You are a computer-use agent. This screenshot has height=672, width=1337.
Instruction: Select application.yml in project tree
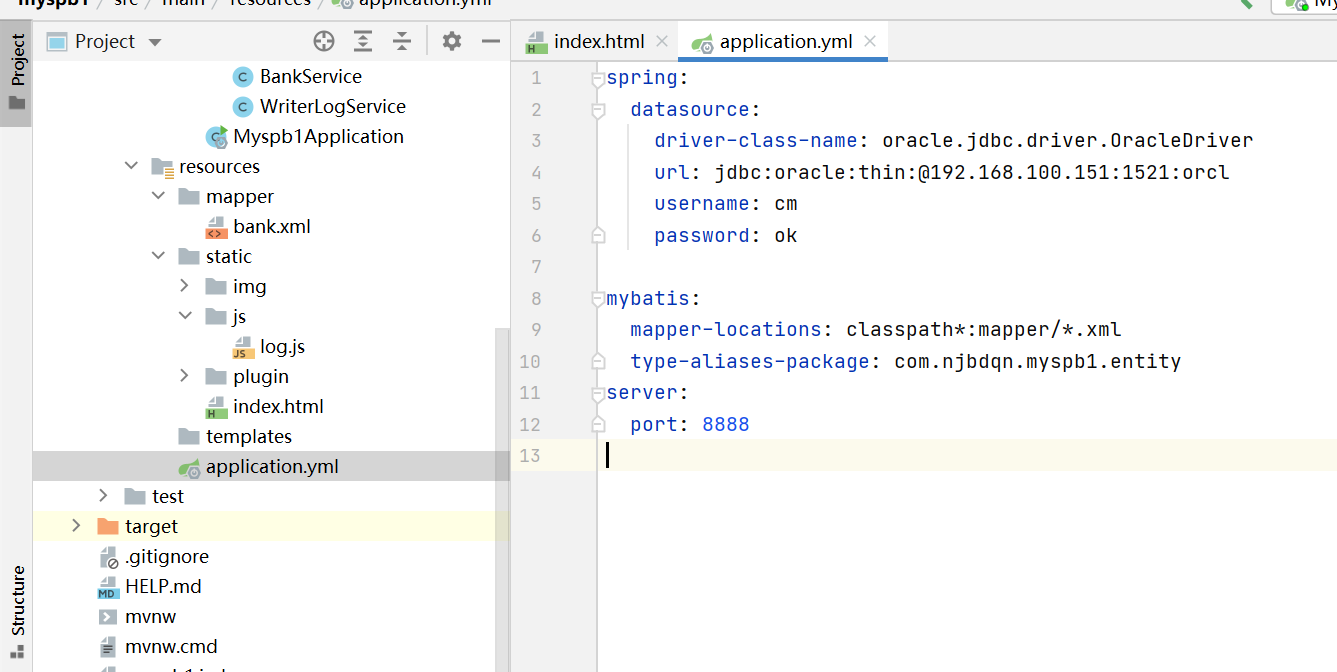coord(272,466)
